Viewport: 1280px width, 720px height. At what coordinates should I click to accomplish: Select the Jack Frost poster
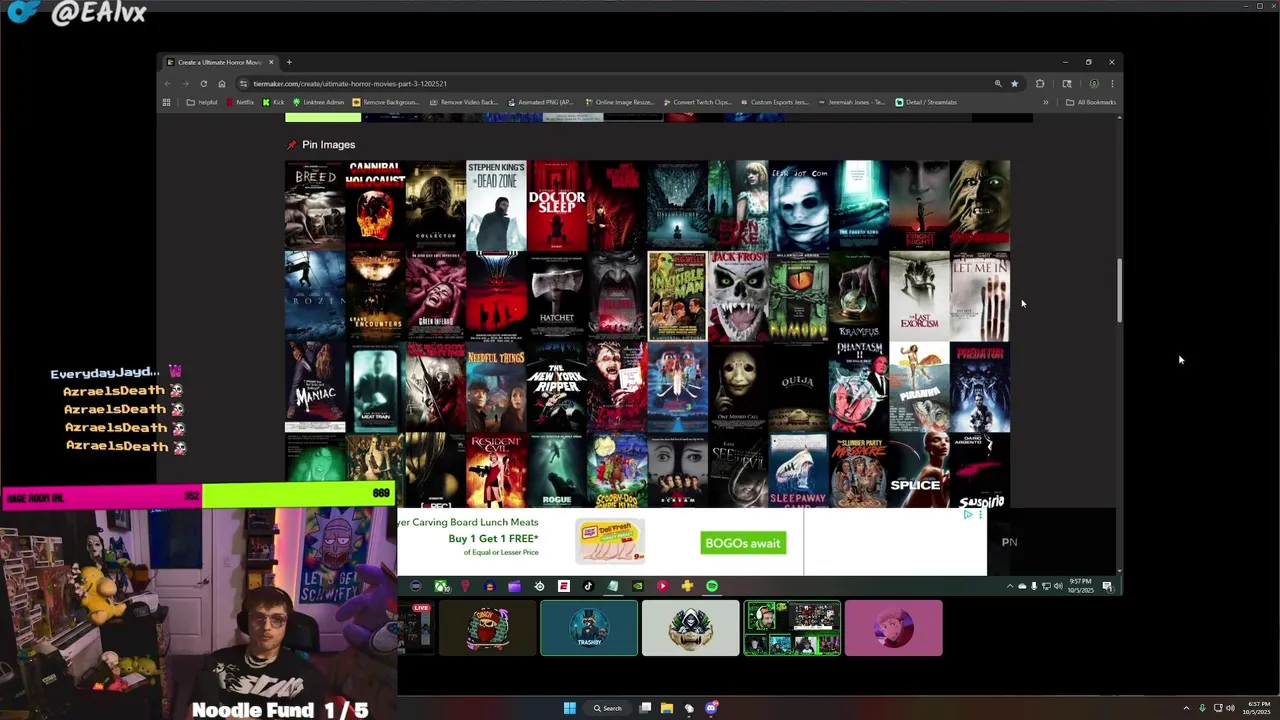pyautogui.click(x=738, y=296)
